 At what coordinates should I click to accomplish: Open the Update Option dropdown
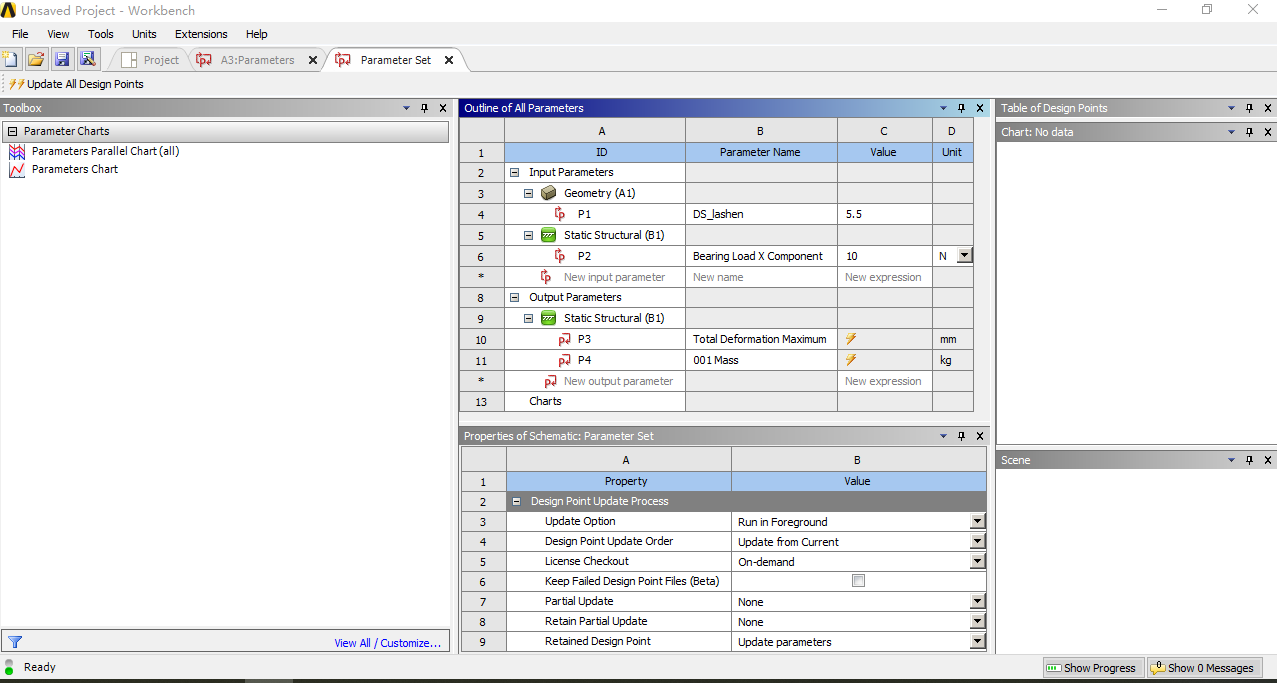[x=977, y=521]
